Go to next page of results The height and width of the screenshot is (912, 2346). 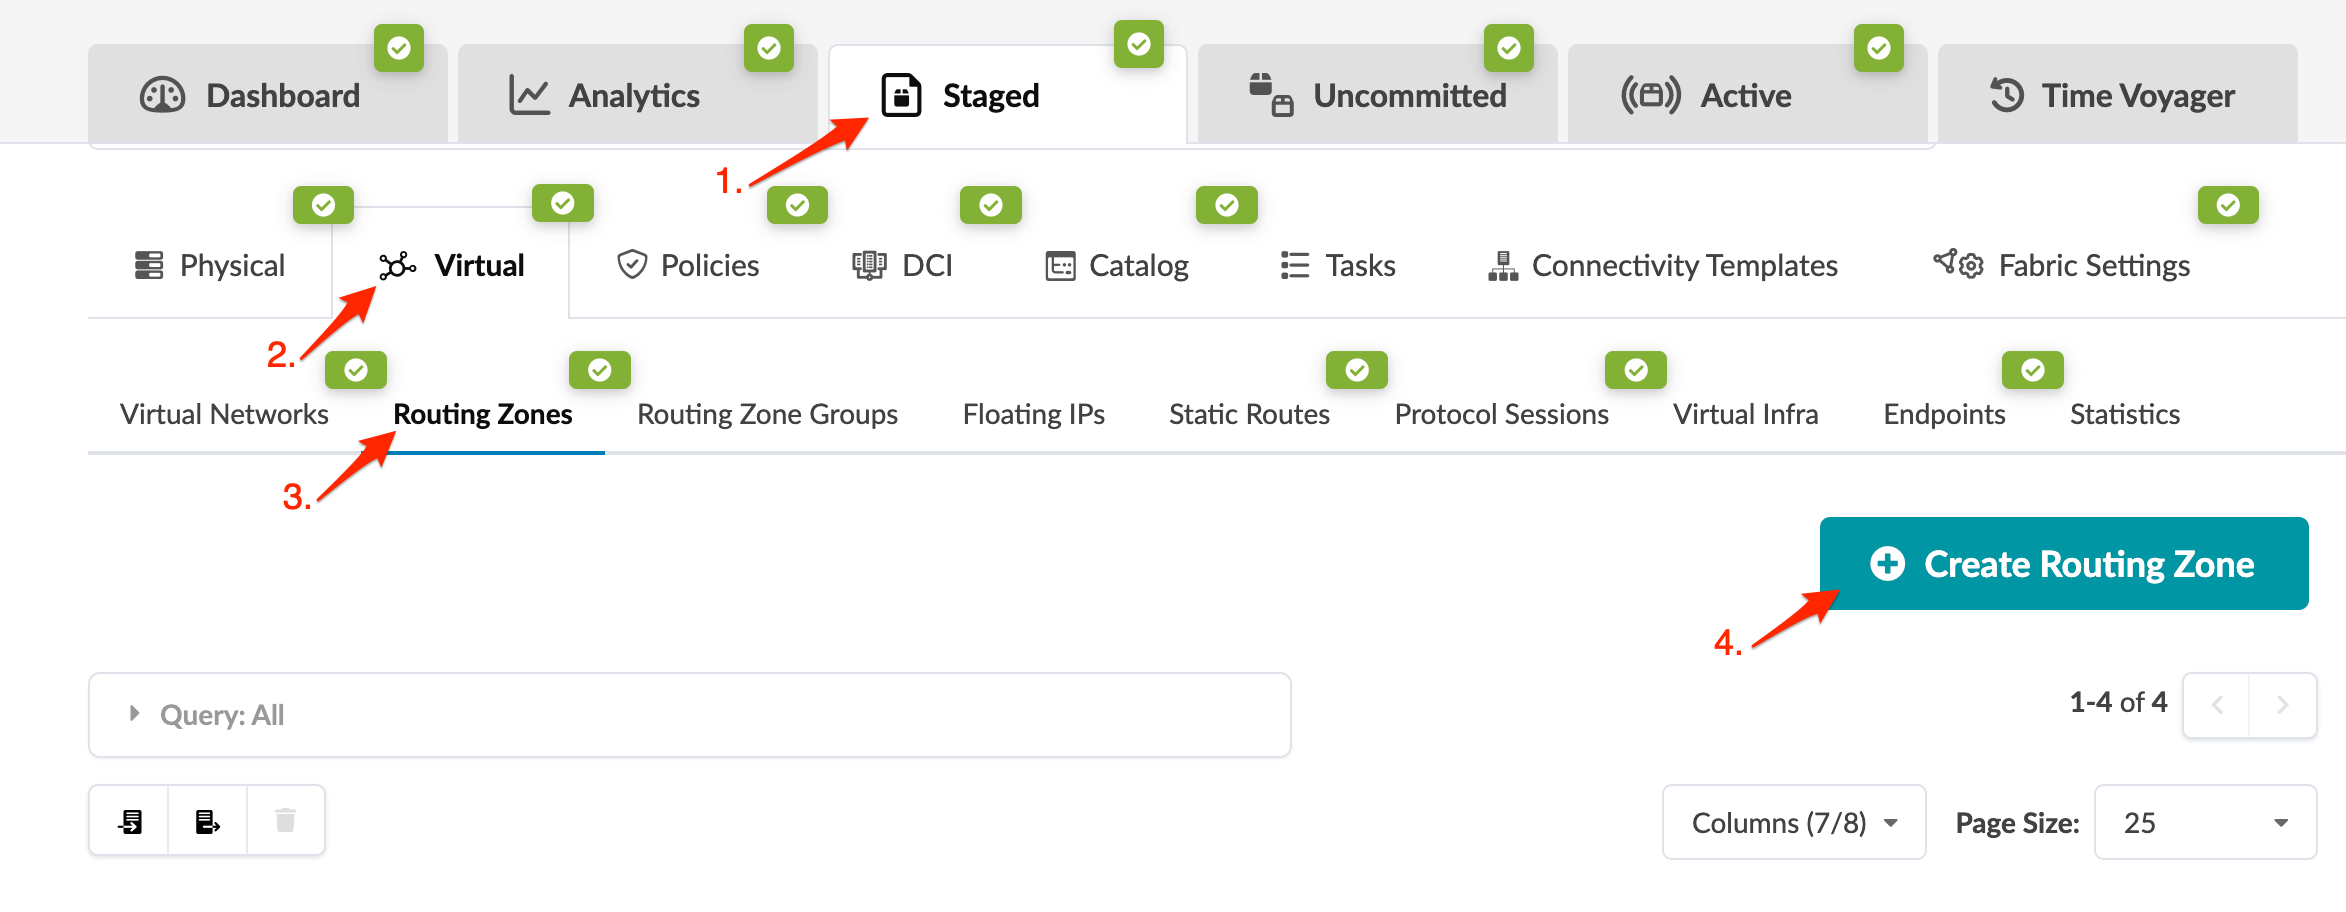2282,705
